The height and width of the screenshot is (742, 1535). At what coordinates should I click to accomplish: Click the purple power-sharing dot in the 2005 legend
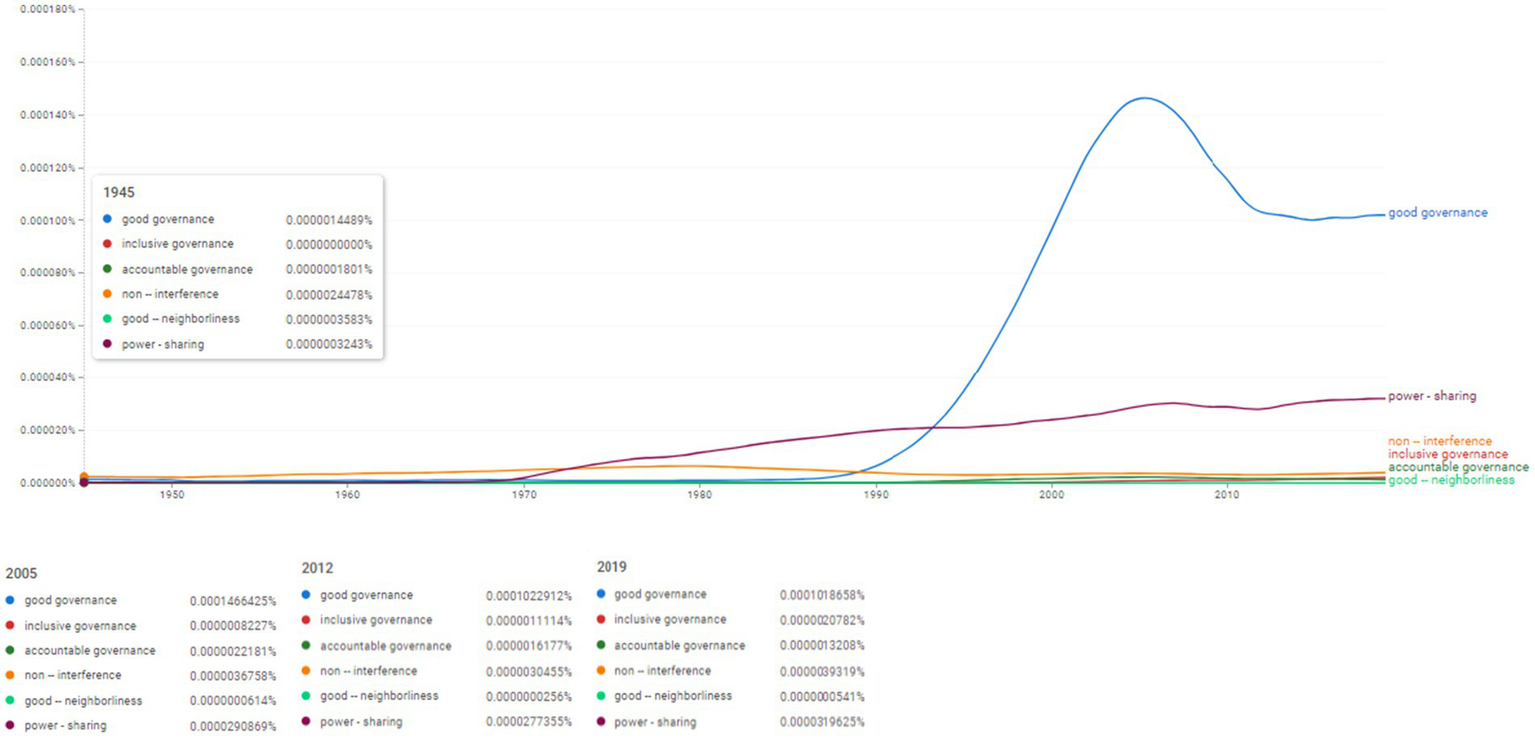point(10,726)
